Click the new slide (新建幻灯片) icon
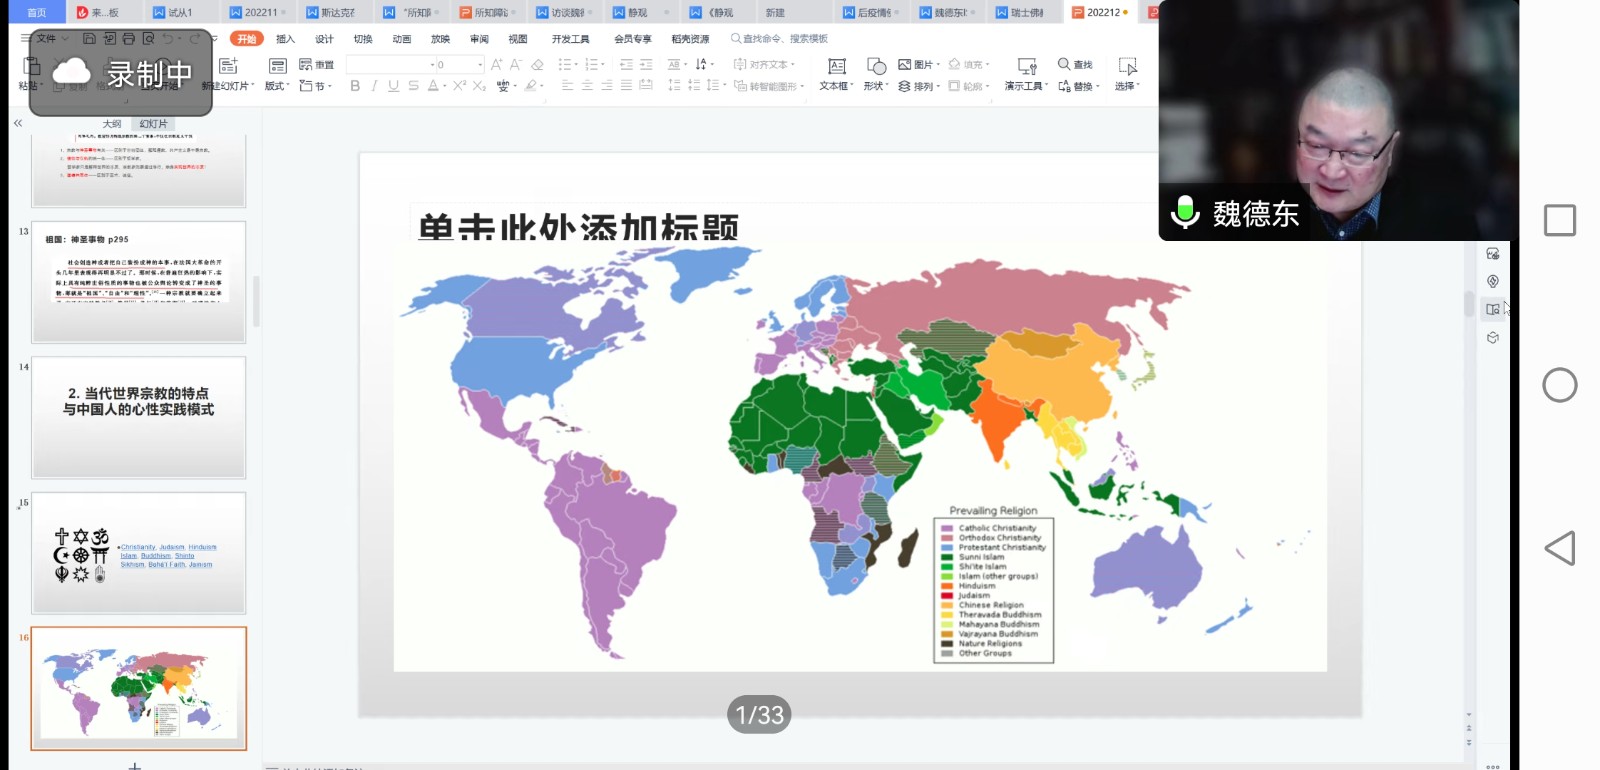The height and width of the screenshot is (770, 1600). [228, 66]
